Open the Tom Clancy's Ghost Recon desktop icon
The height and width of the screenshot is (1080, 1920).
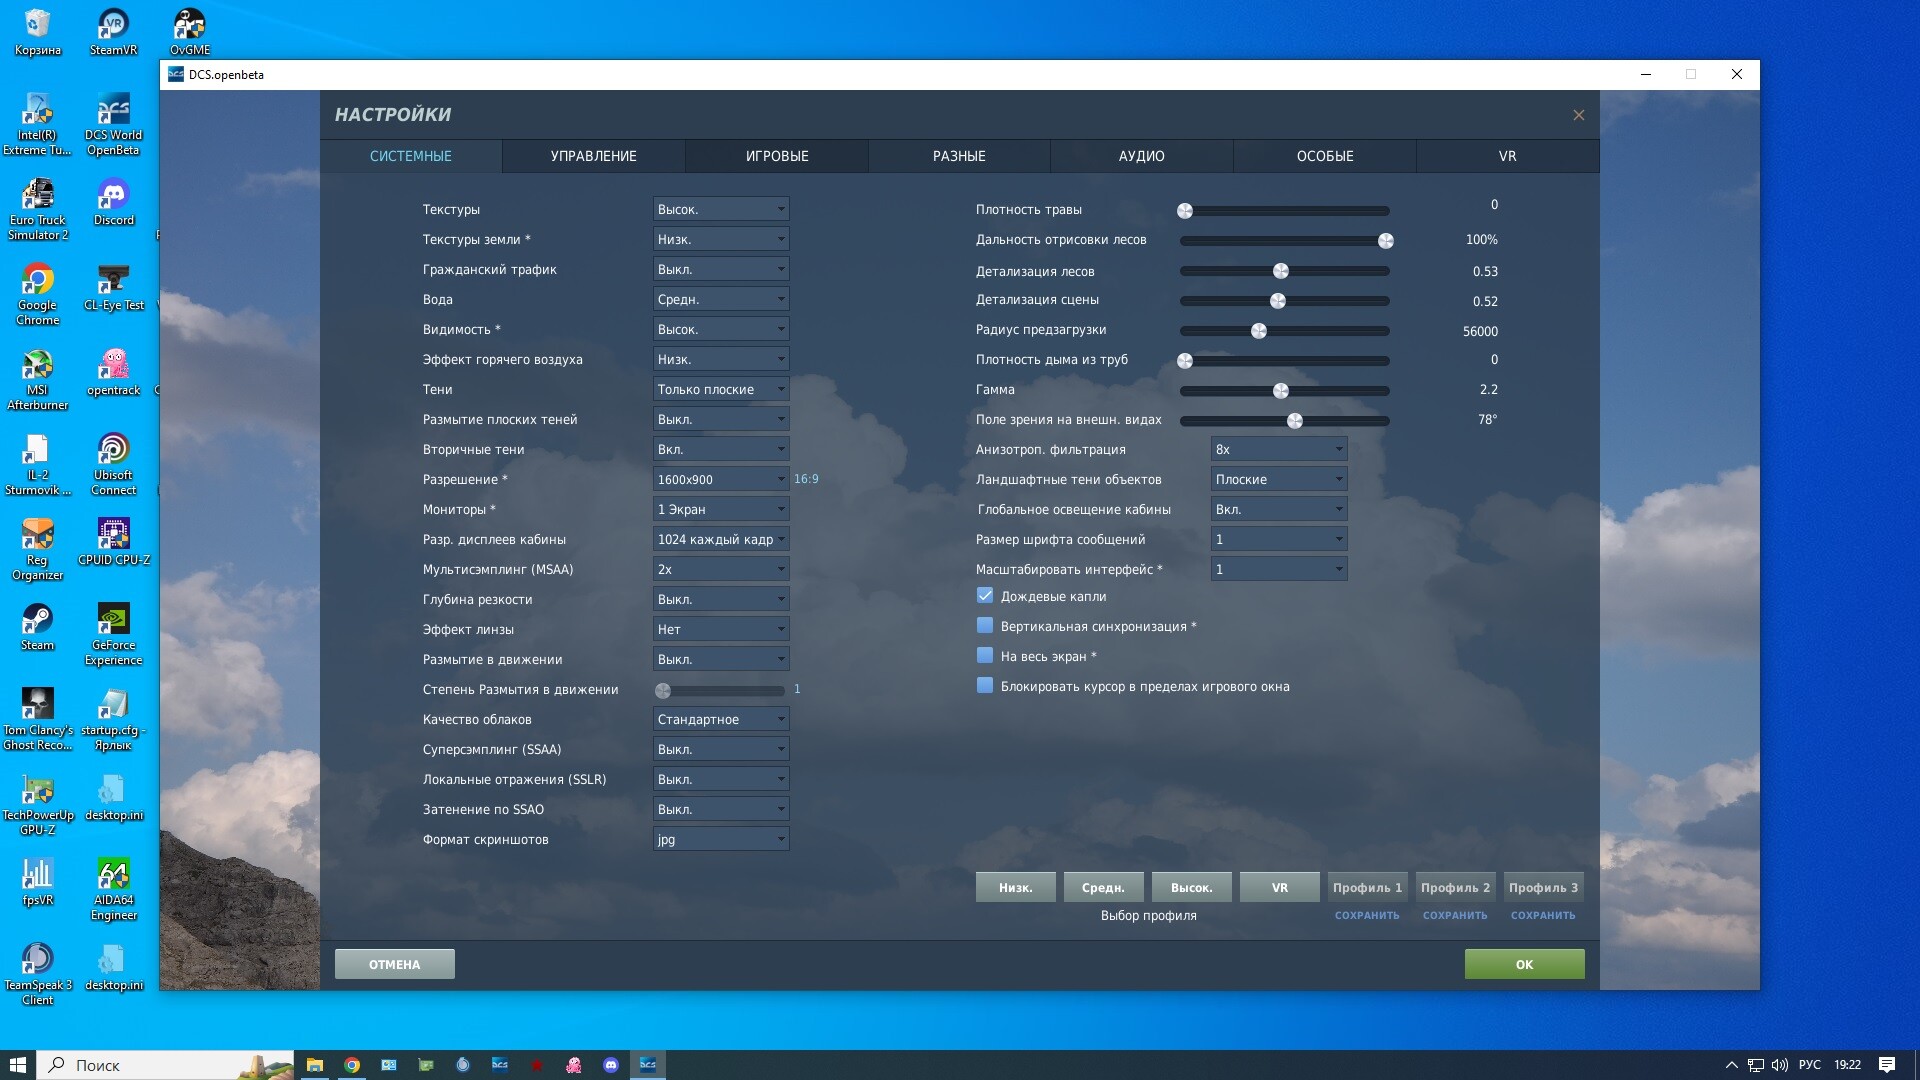[37, 720]
